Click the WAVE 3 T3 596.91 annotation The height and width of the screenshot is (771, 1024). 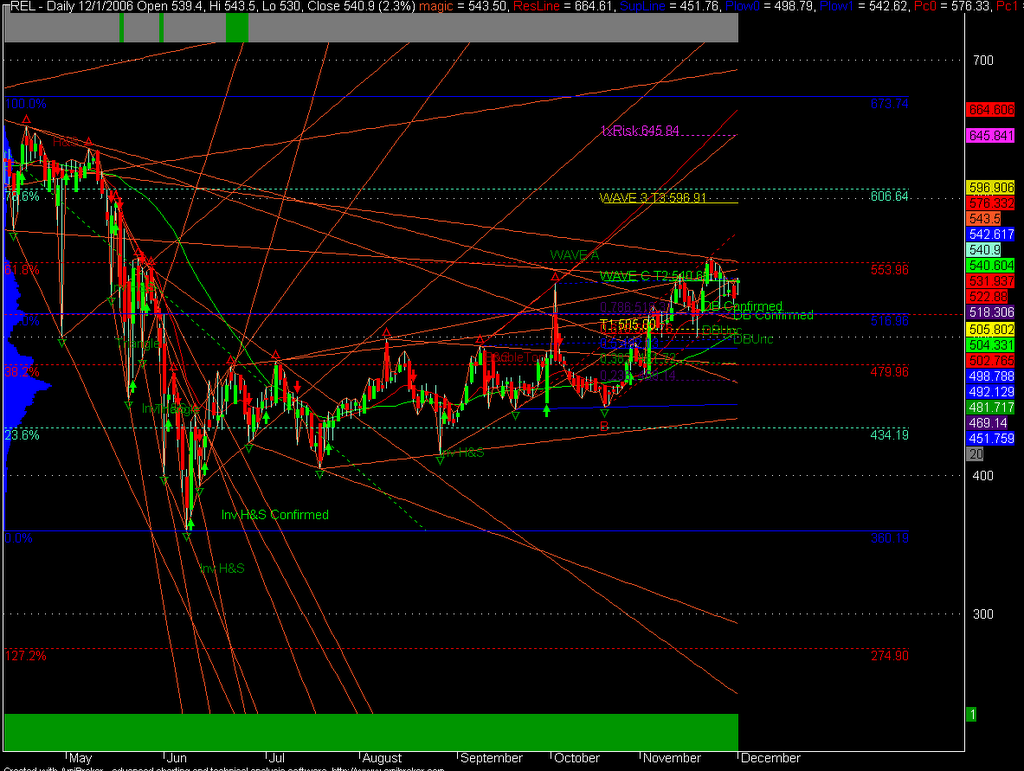[x=653, y=198]
